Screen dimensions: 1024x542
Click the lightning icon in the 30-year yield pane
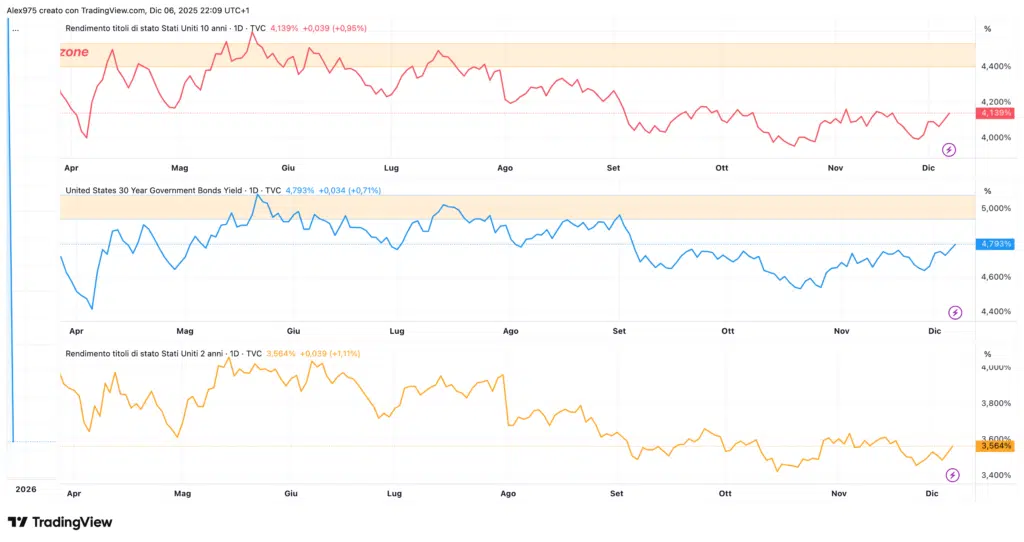tap(955, 312)
